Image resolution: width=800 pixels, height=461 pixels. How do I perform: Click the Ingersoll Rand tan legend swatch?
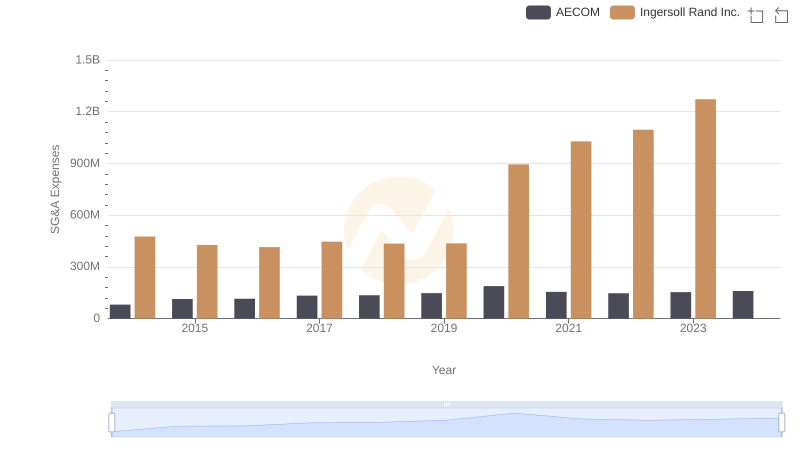pyautogui.click(x=622, y=12)
